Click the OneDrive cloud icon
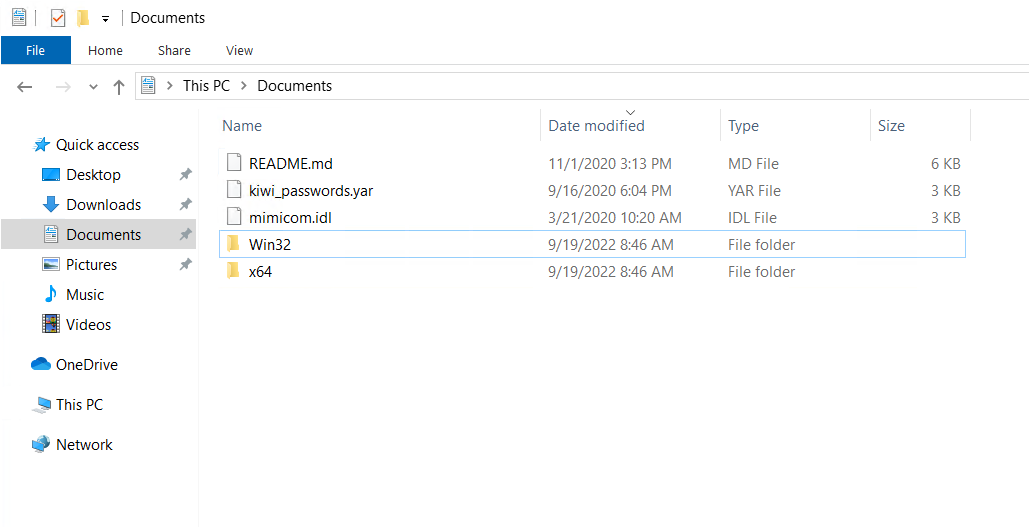 (41, 364)
